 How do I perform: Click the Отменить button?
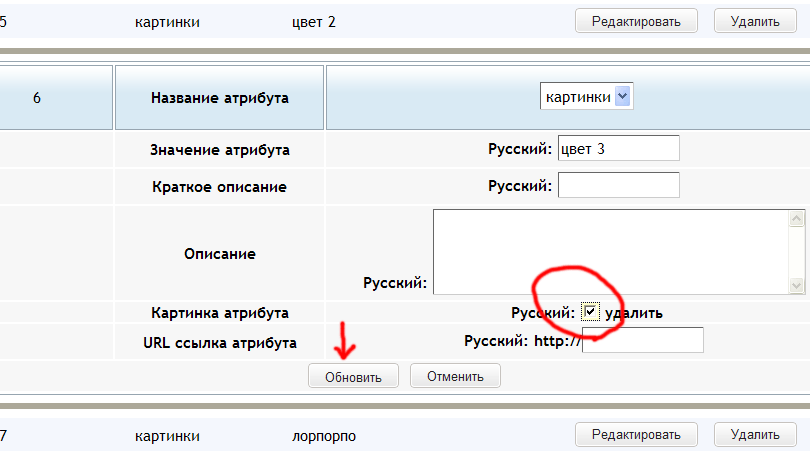point(455,376)
